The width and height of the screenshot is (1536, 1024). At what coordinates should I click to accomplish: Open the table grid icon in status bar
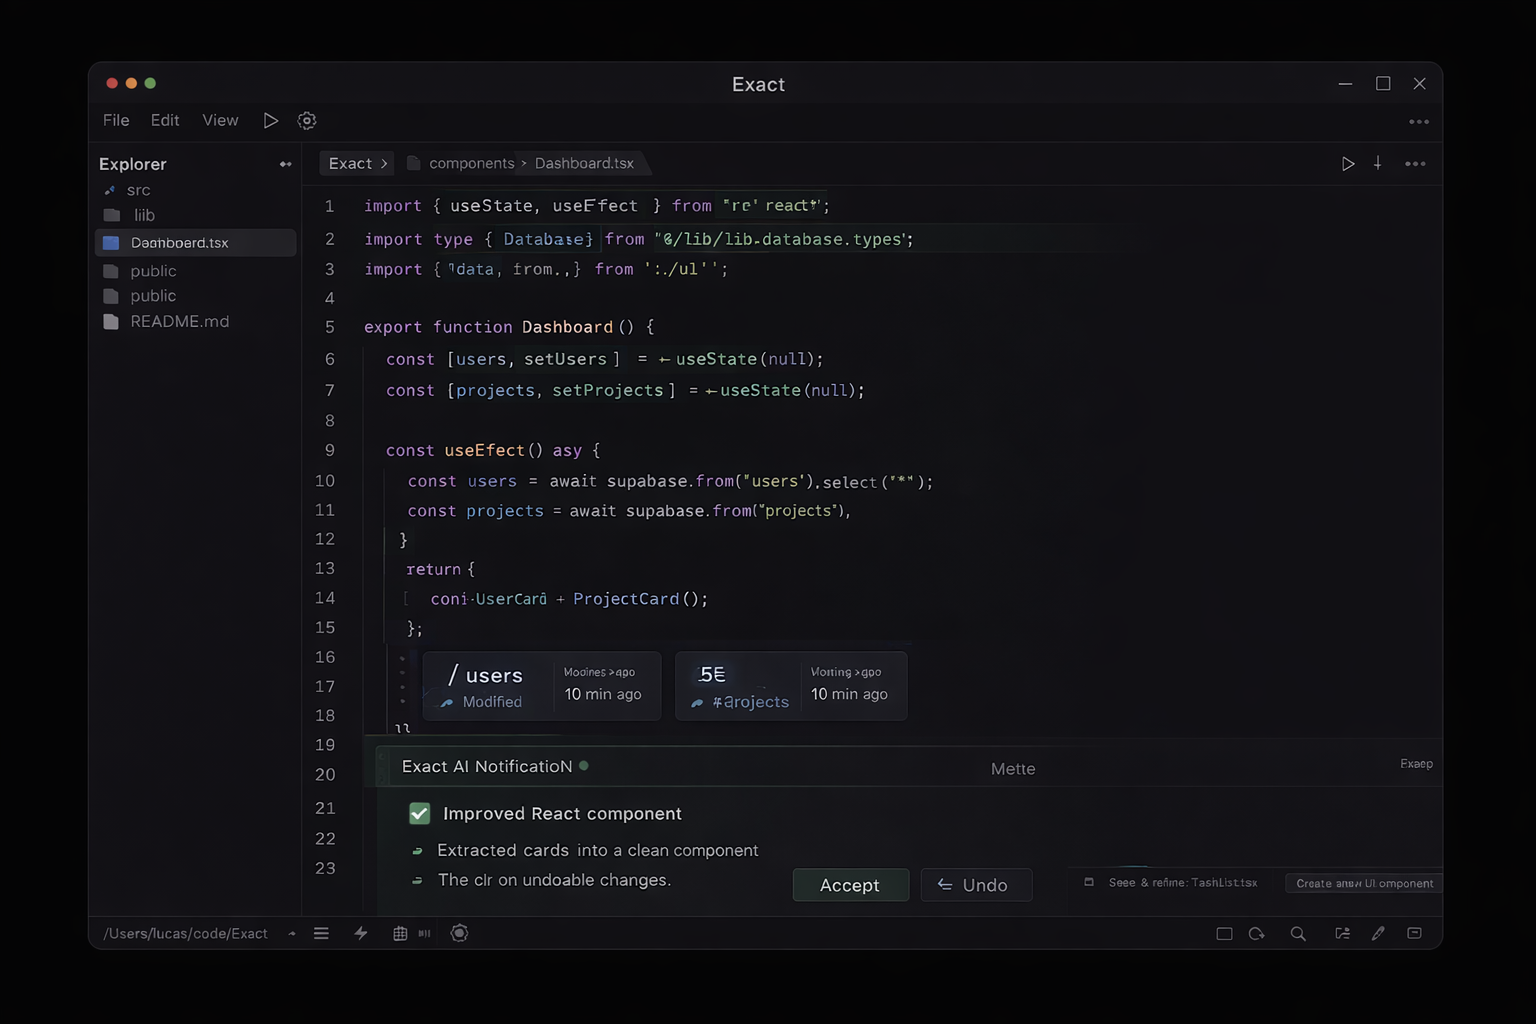click(x=400, y=933)
